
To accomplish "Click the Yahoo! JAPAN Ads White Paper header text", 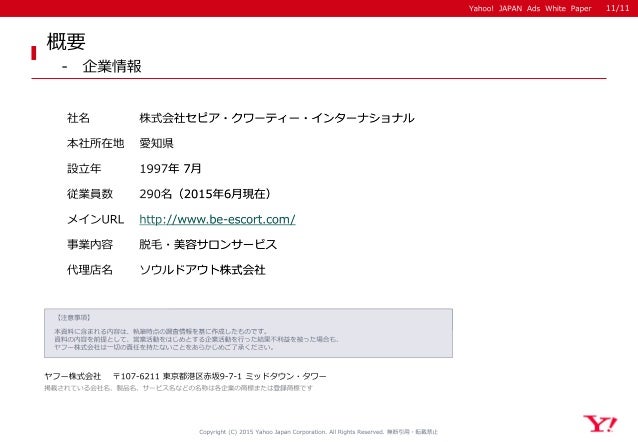I will point(530,9).
